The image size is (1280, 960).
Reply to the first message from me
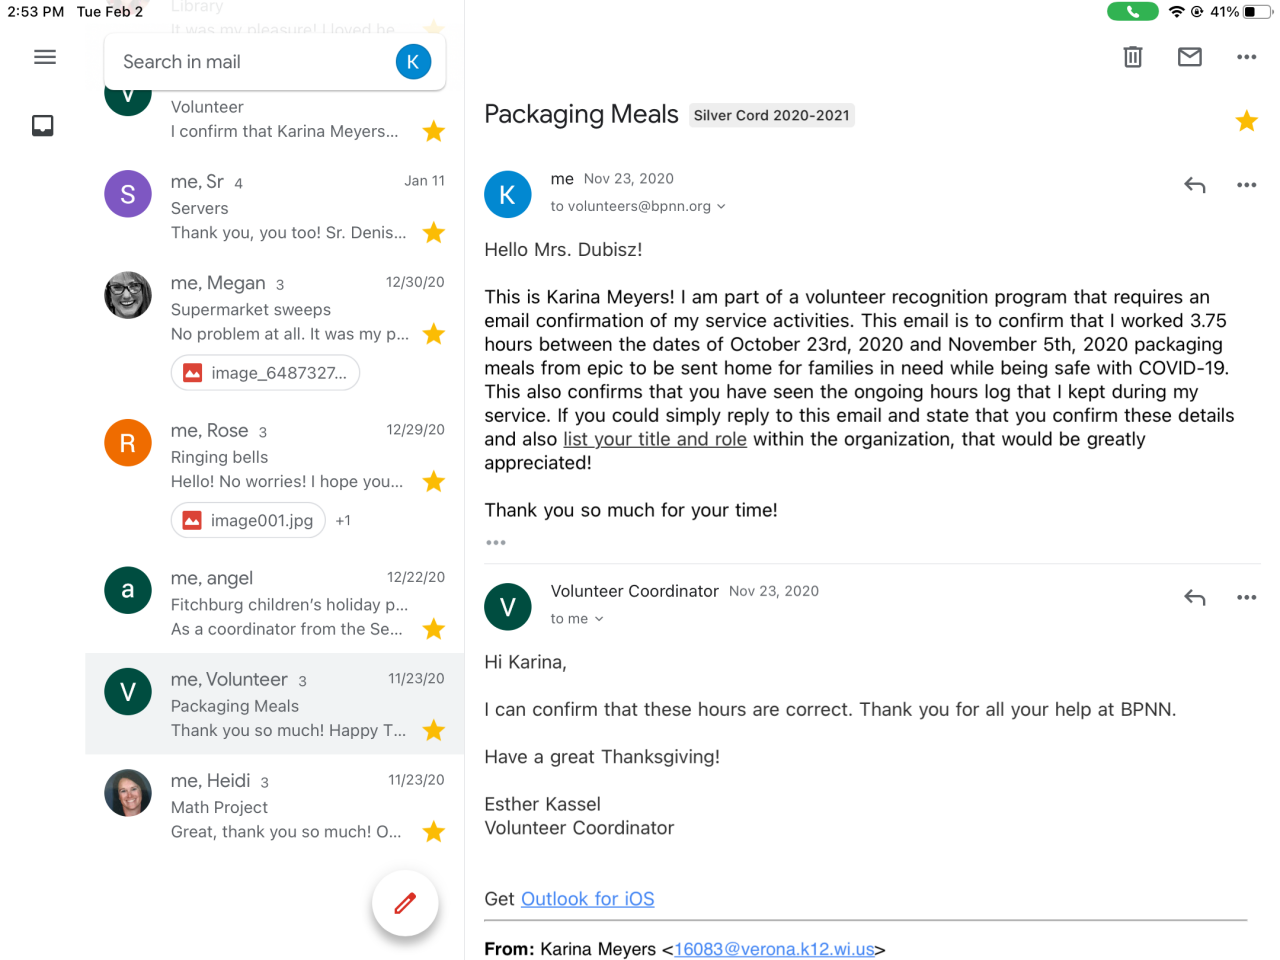pyautogui.click(x=1194, y=185)
